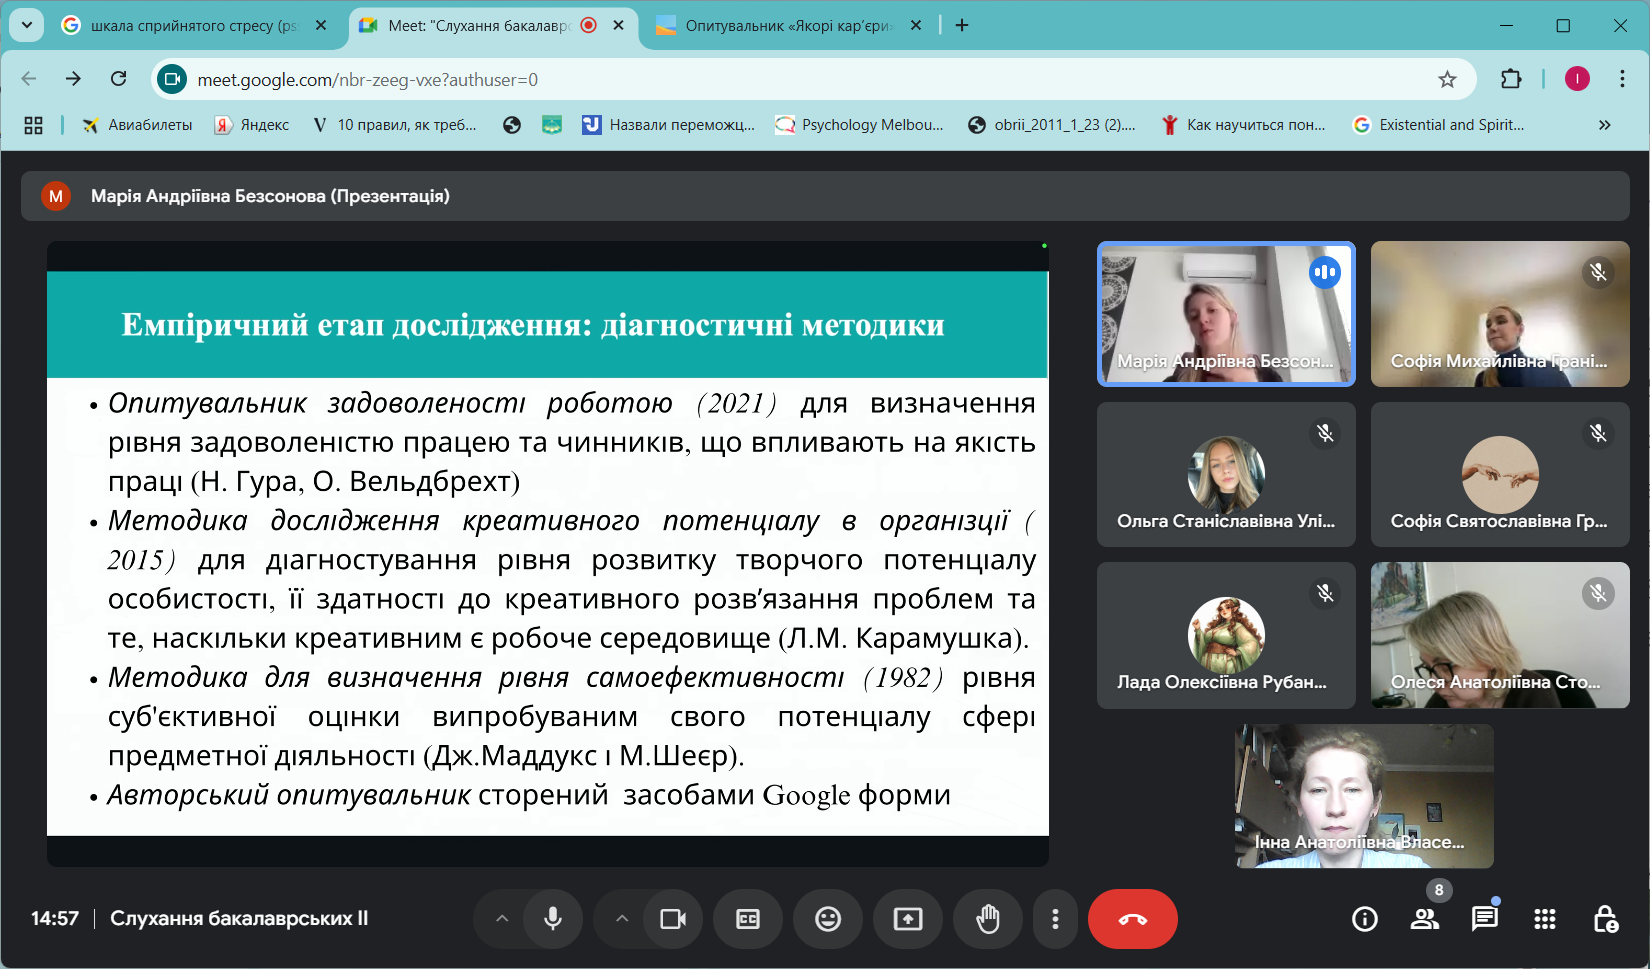Image resolution: width=1650 pixels, height=969 pixels.
Task: Open the emoji reactions button
Action: (828, 919)
